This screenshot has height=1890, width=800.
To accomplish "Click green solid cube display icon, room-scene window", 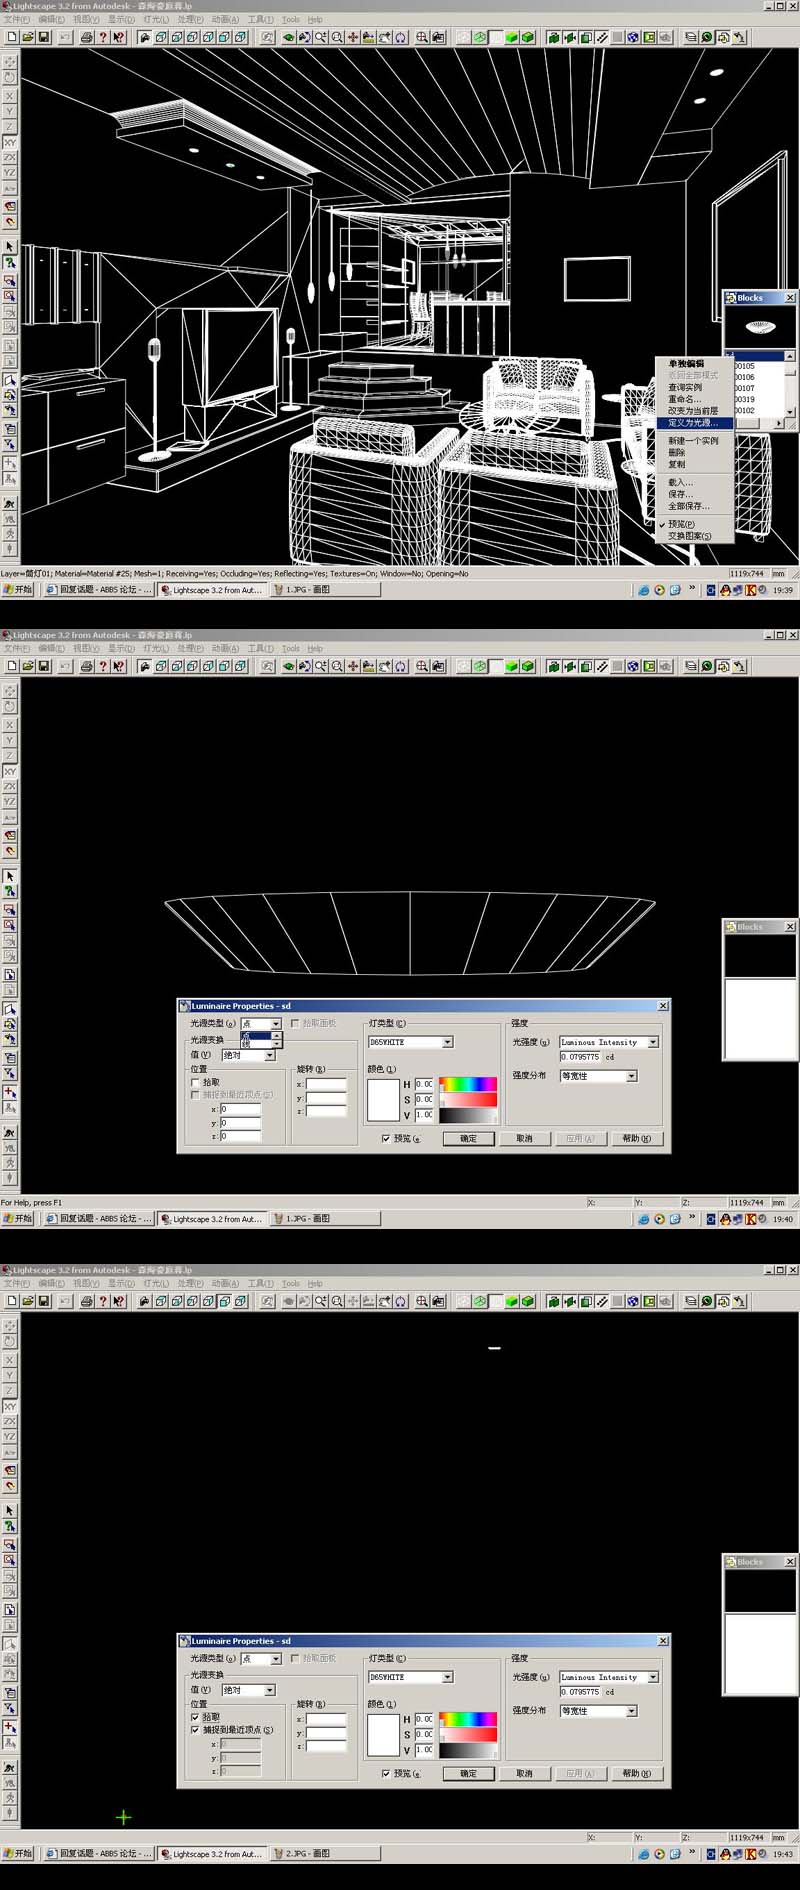I will click(512, 37).
